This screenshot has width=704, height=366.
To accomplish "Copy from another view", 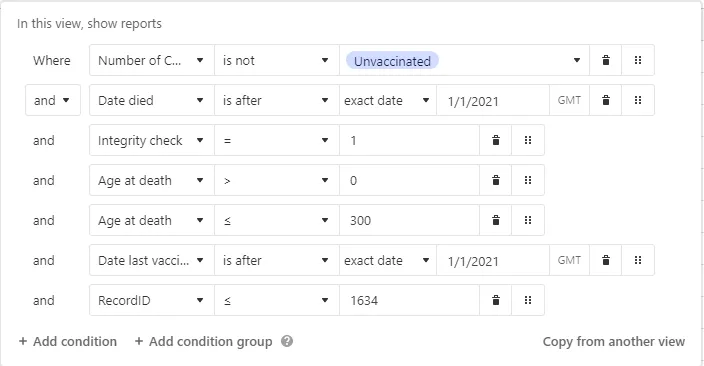I will pyautogui.click(x=614, y=341).
